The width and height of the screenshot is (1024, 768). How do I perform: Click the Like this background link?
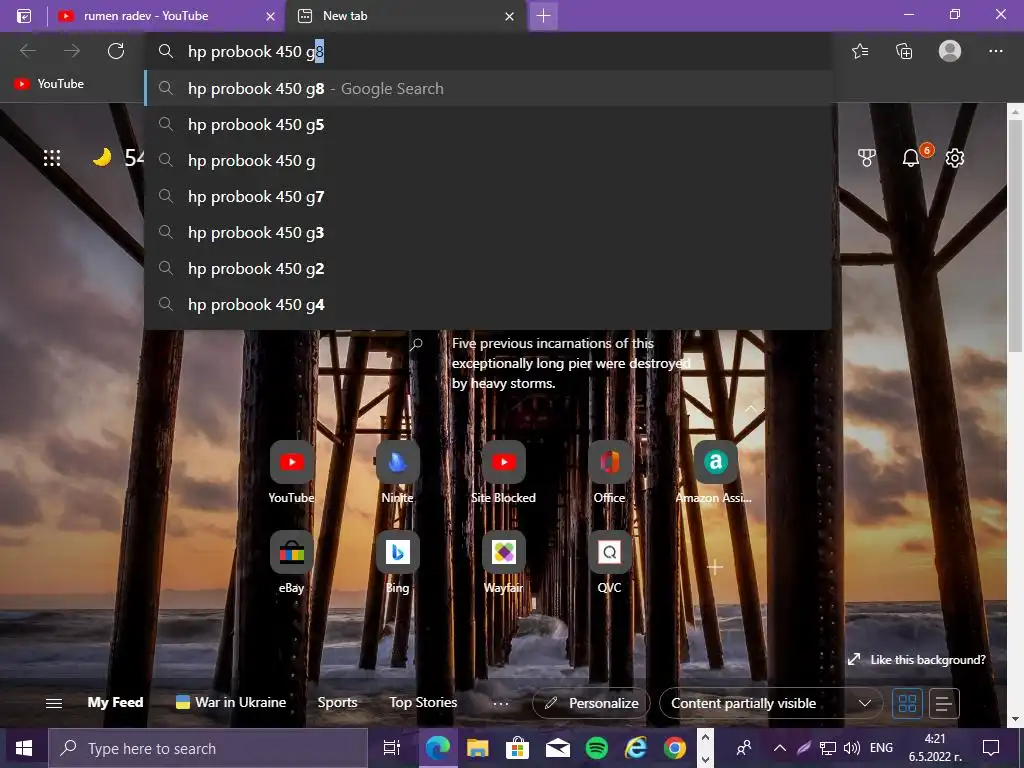tap(916, 660)
